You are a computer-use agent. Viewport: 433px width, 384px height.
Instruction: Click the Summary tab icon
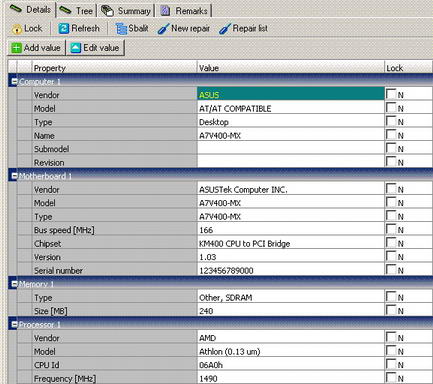[107, 11]
